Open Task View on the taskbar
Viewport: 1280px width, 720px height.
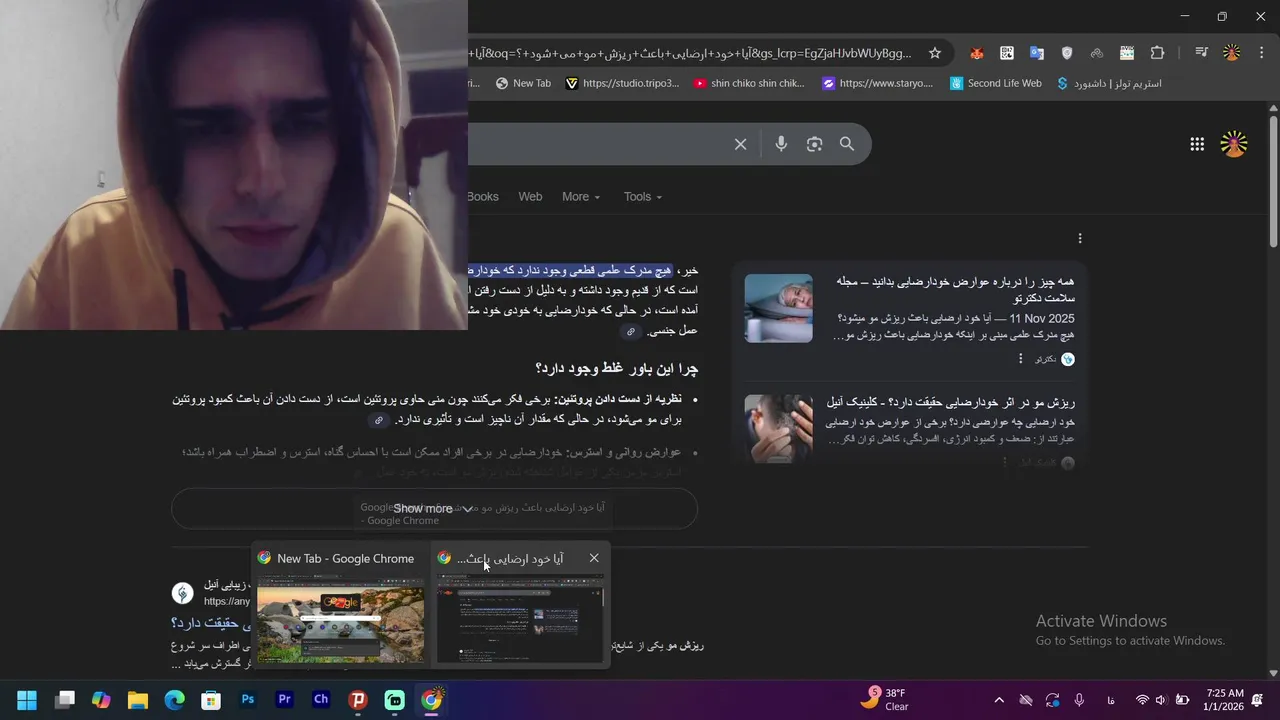point(64,700)
